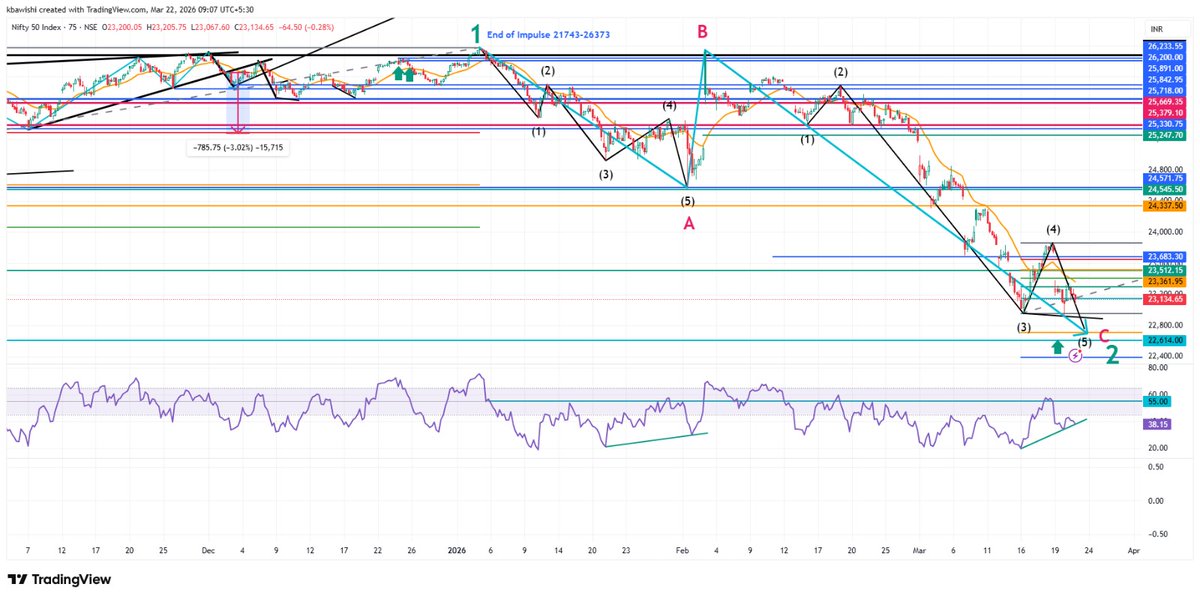Select the 'End of Impulse 21743-26373' text
This screenshot has width=1200, height=599.
pos(548,35)
